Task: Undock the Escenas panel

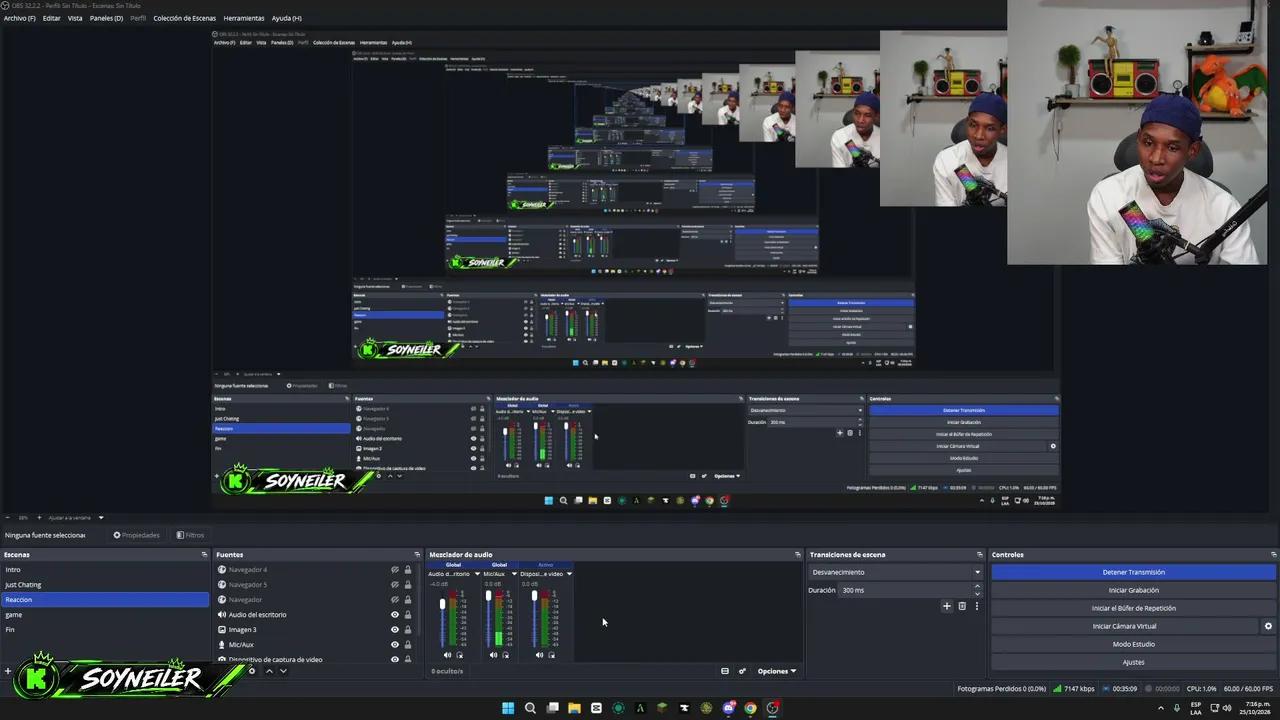Action: pyautogui.click(x=204, y=555)
